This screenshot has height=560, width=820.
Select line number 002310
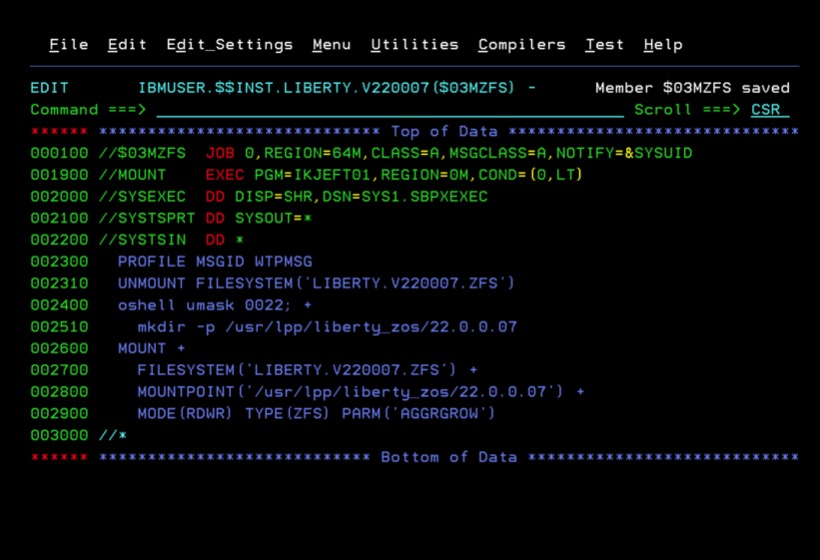point(59,283)
